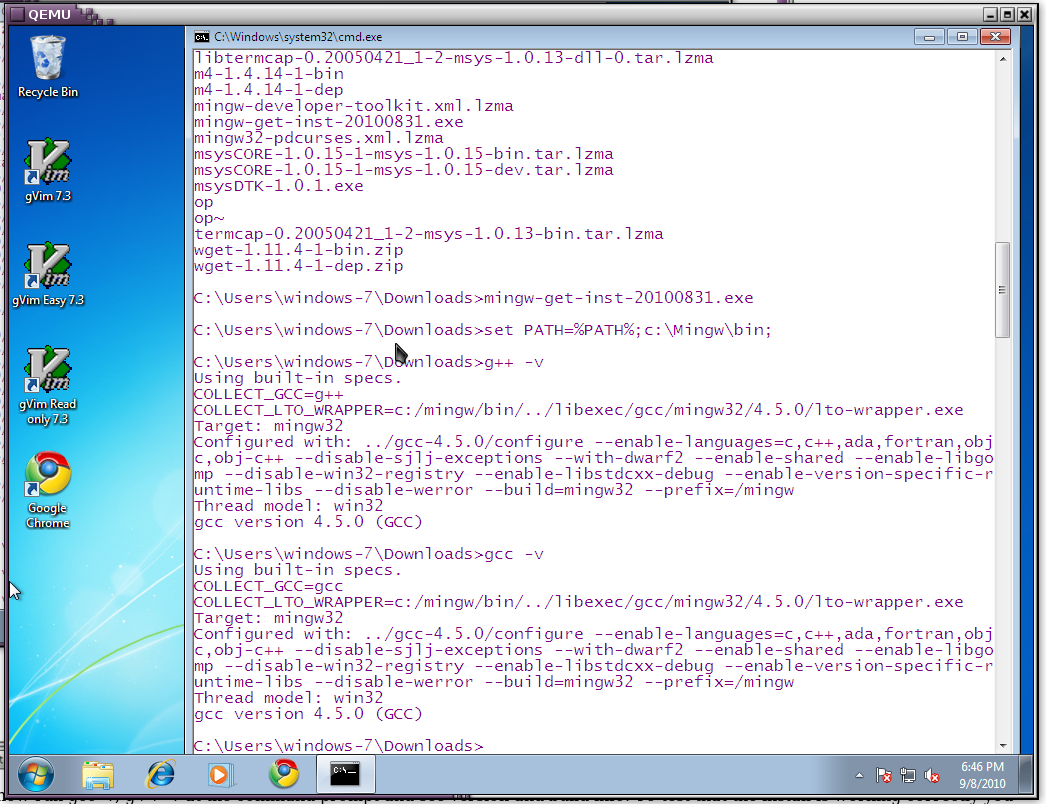This screenshot has height=804, width=1046.
Task: Launch Windows Media Player from the taskbar
Action: coord(221,774)
